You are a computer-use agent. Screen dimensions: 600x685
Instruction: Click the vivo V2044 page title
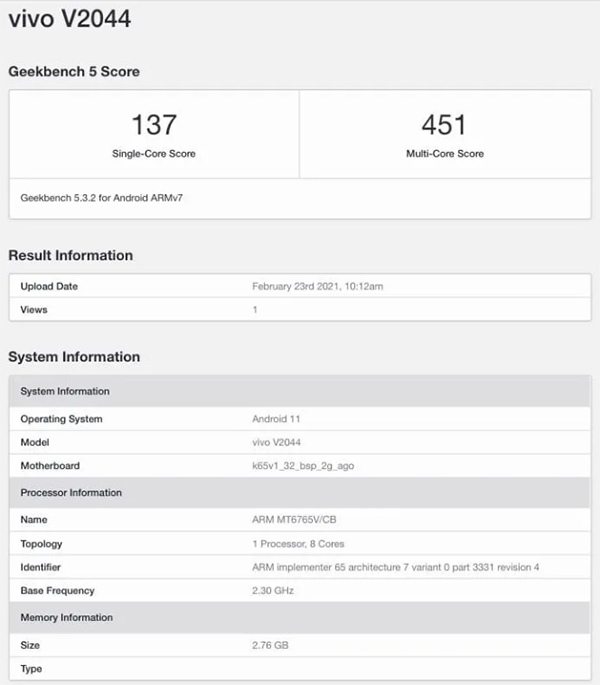pos(69,19)
